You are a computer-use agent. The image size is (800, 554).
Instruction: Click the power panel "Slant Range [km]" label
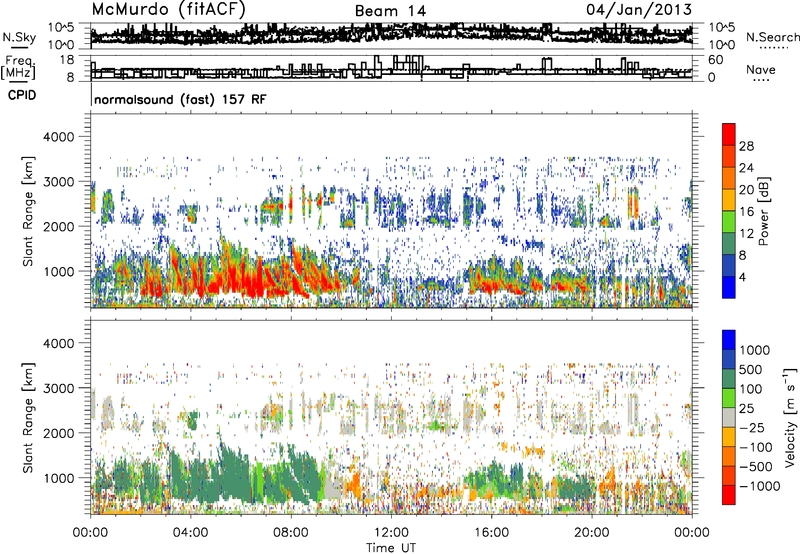(x=28, y=211)
